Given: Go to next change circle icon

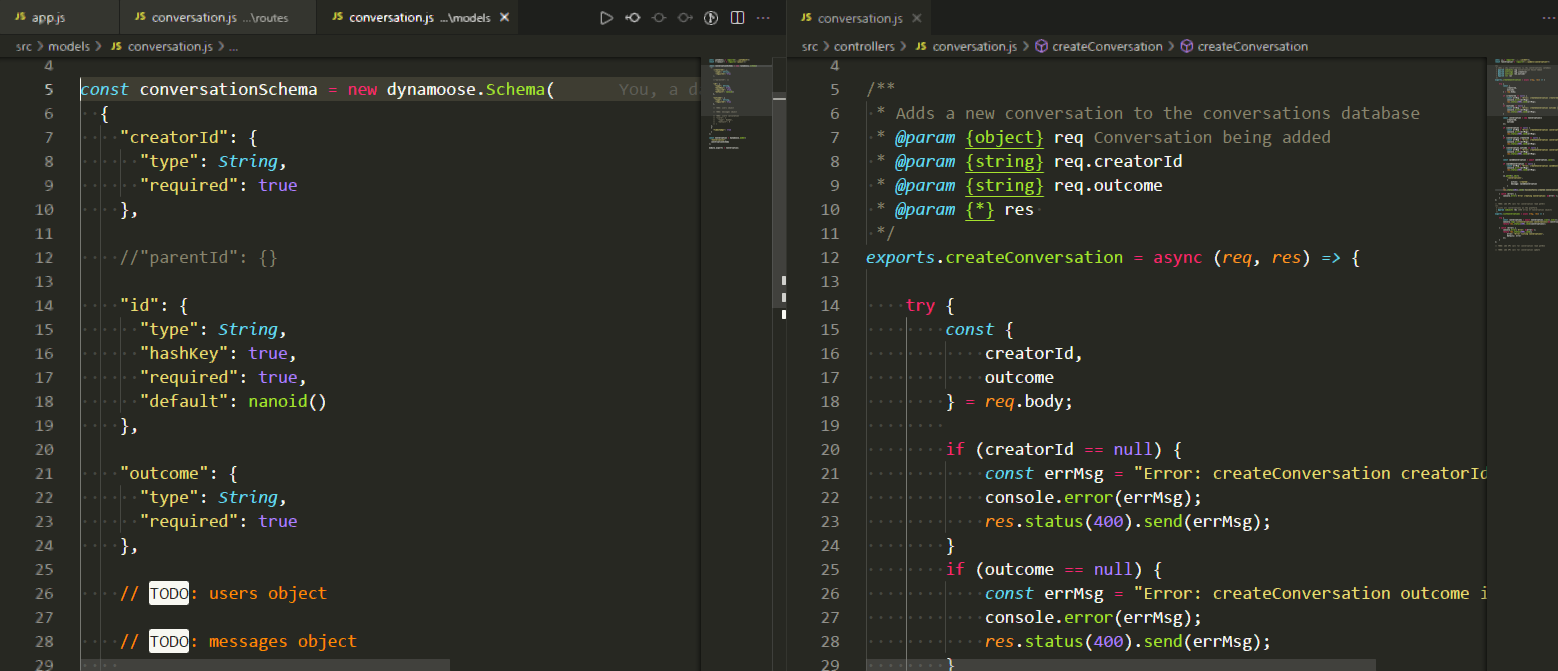Looking at the screenshot, I should pyautogui.click(x=684, y=18).
